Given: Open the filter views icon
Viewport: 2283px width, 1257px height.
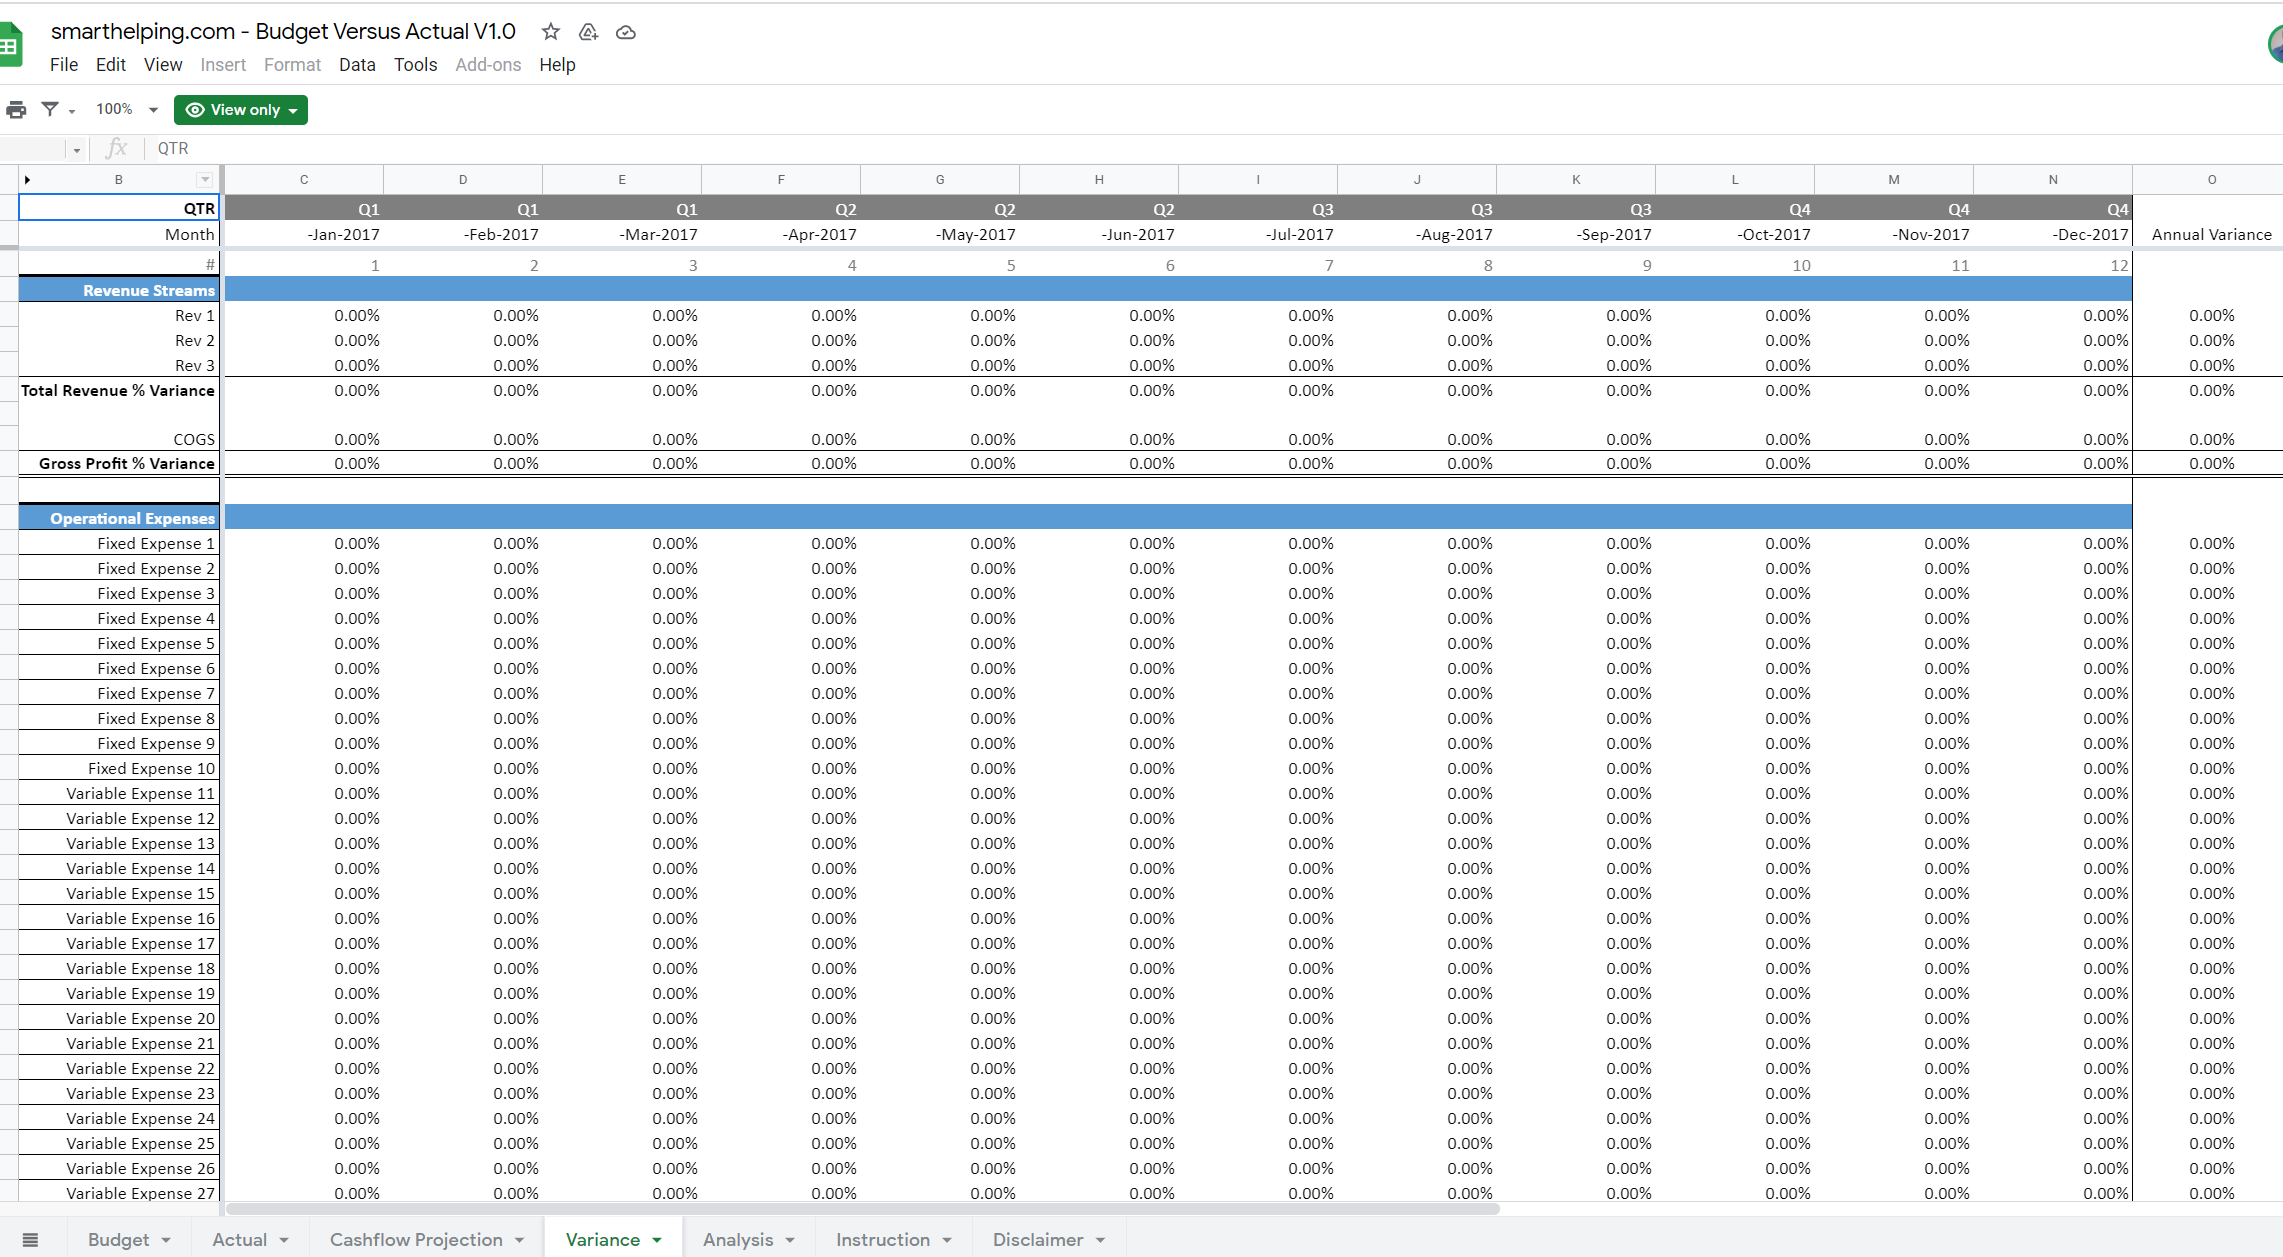Looking at the screenshot, I should pyautogui.click(x=50, y=109).
